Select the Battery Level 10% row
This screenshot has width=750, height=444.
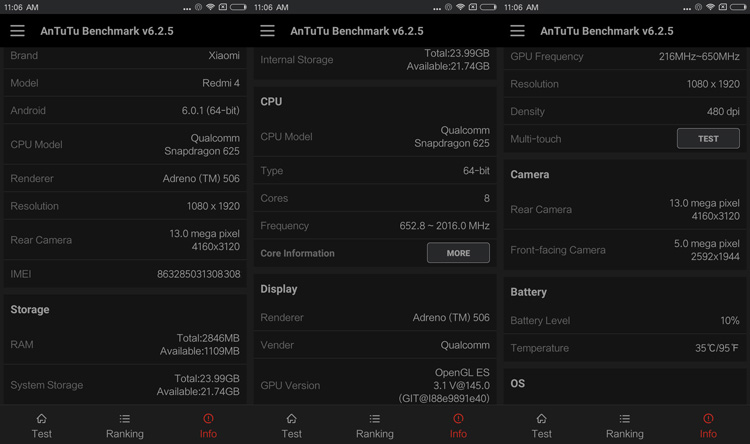point(625,321)
